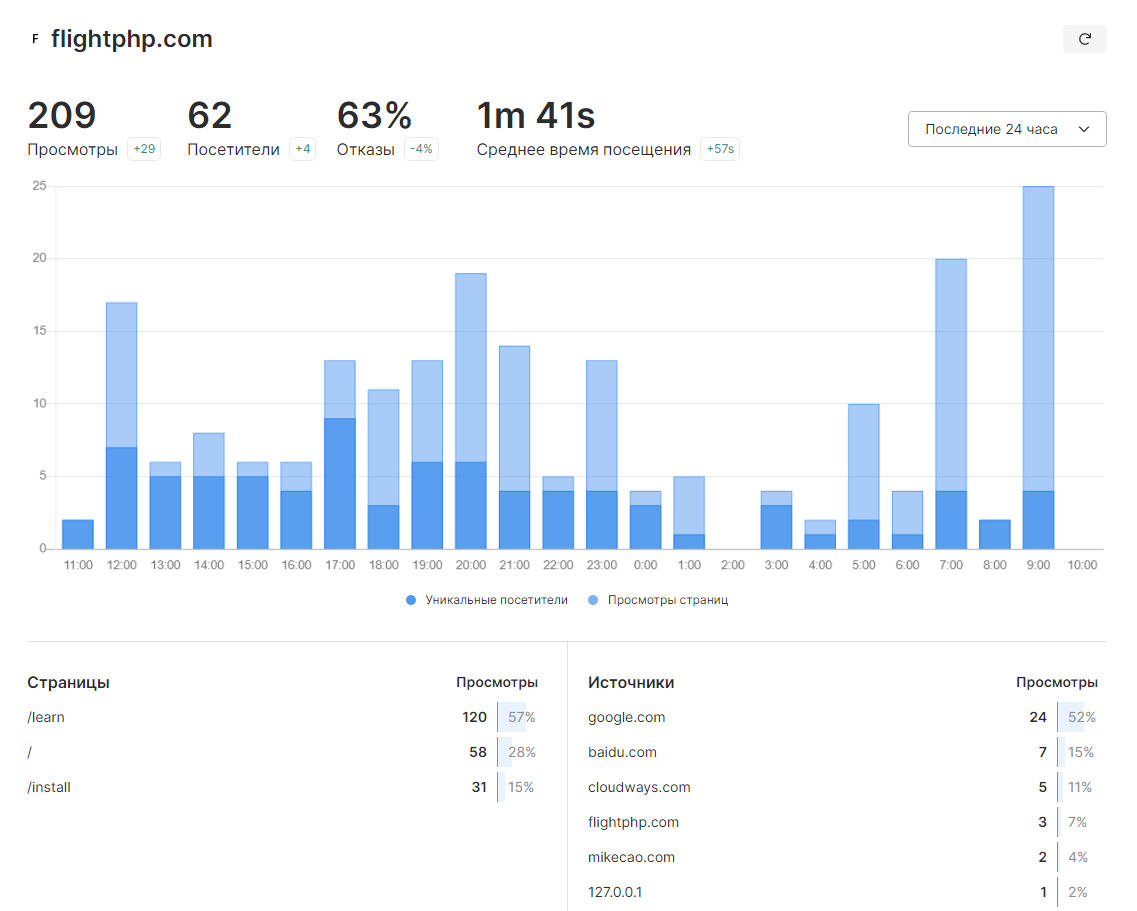This screenshot has width=1137, height=911.
Task: Click the +29 views change badge
Action: (144, 149)
